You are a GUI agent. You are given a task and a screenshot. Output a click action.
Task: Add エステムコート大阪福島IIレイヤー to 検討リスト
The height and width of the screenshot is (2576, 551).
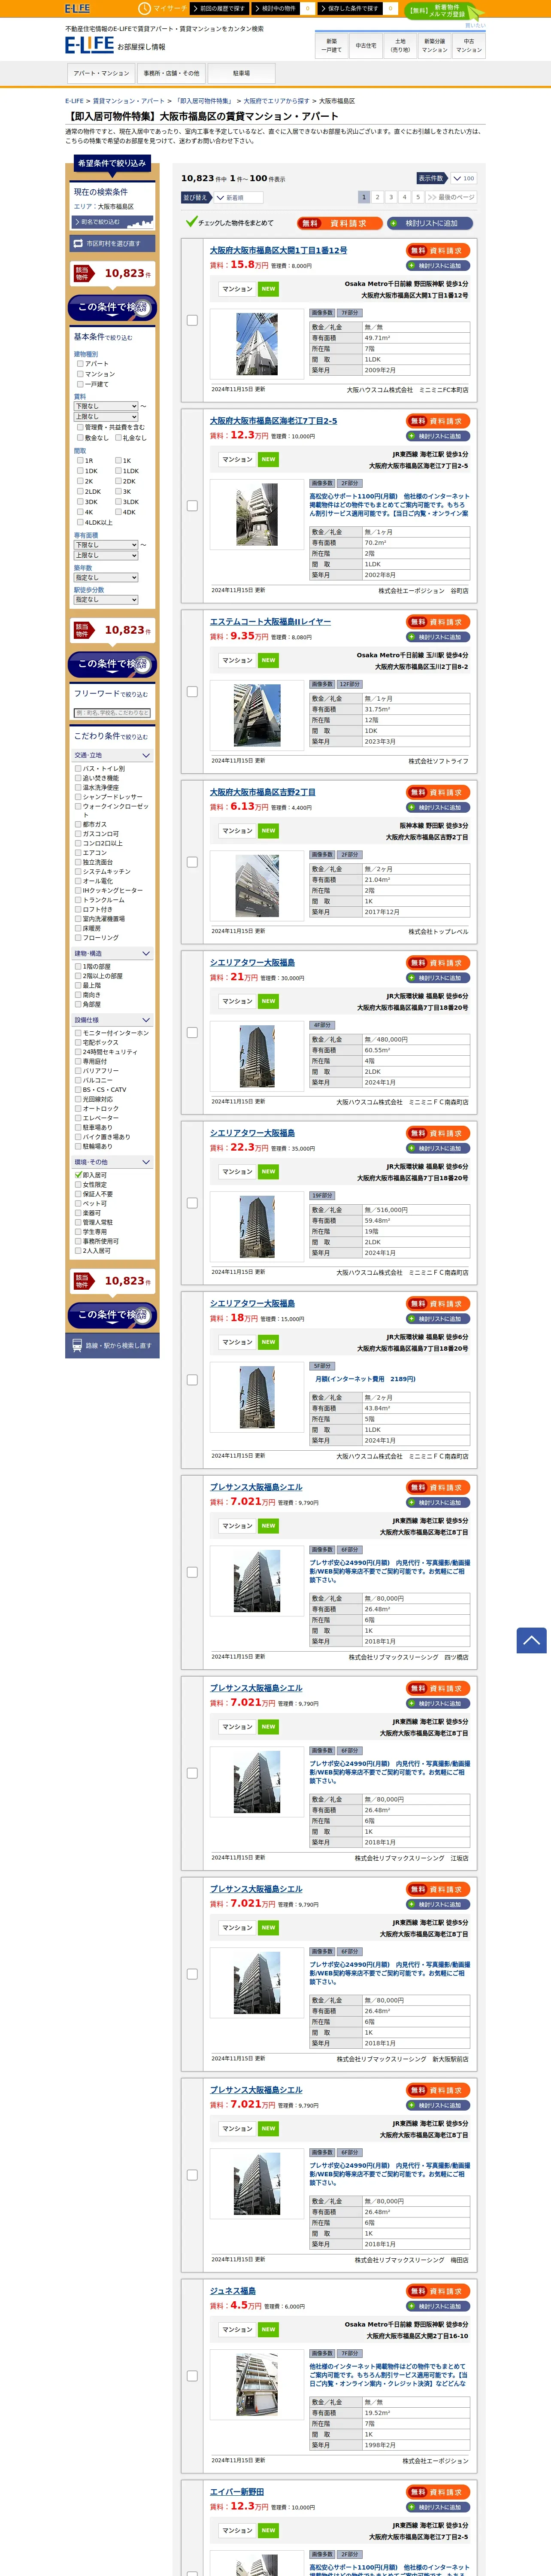coord(438,637)
